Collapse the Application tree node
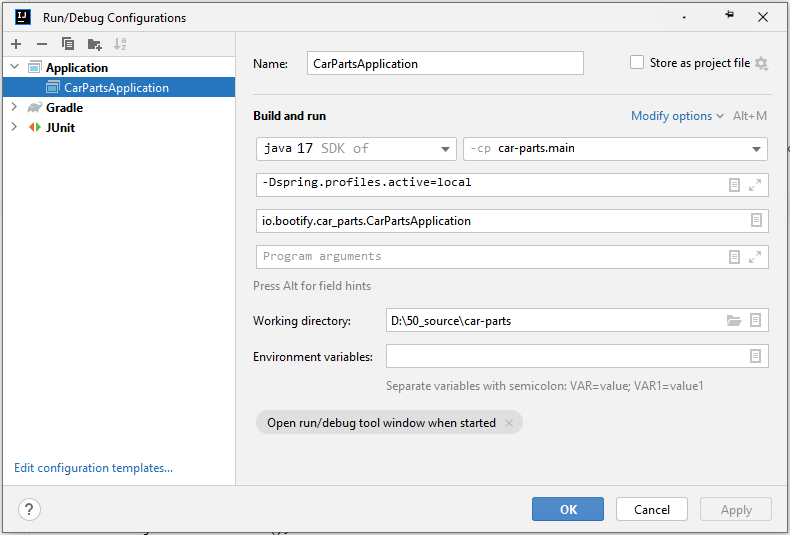Image resolution: width=790 pixels, height=535 pixels. click(15, 66)
